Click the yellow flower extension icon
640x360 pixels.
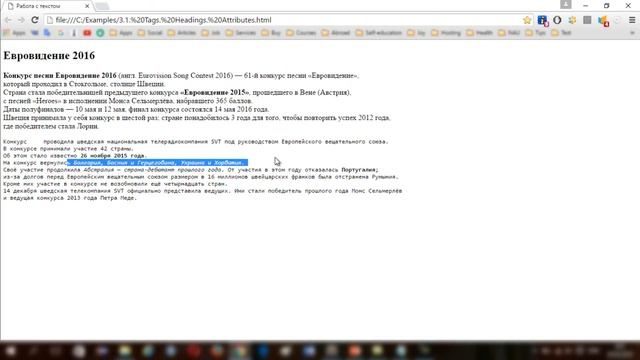pyautogui.click(x=572, y=20)
